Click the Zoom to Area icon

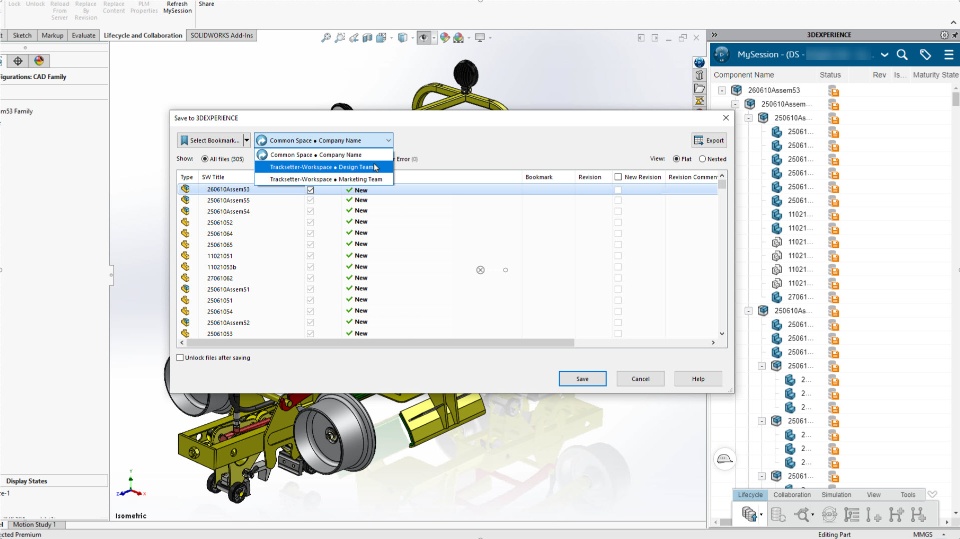pyautogui.click(x=340, y=38)
